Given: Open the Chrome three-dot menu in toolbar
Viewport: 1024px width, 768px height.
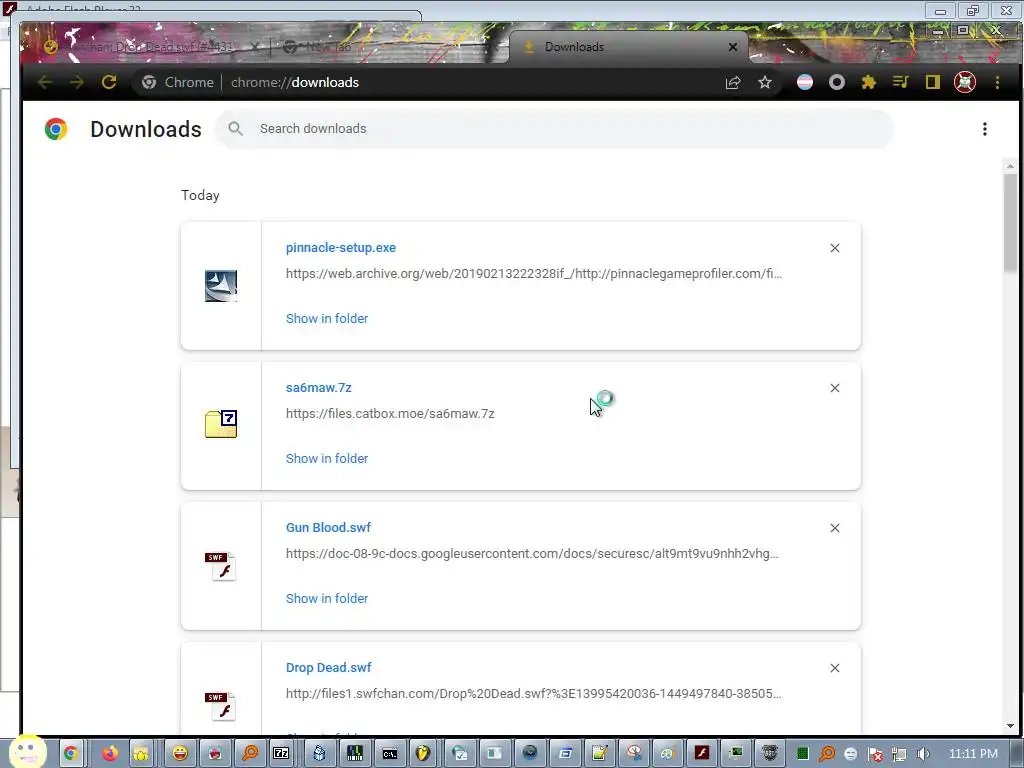Looking at the screenshot, I should point(997,82).
